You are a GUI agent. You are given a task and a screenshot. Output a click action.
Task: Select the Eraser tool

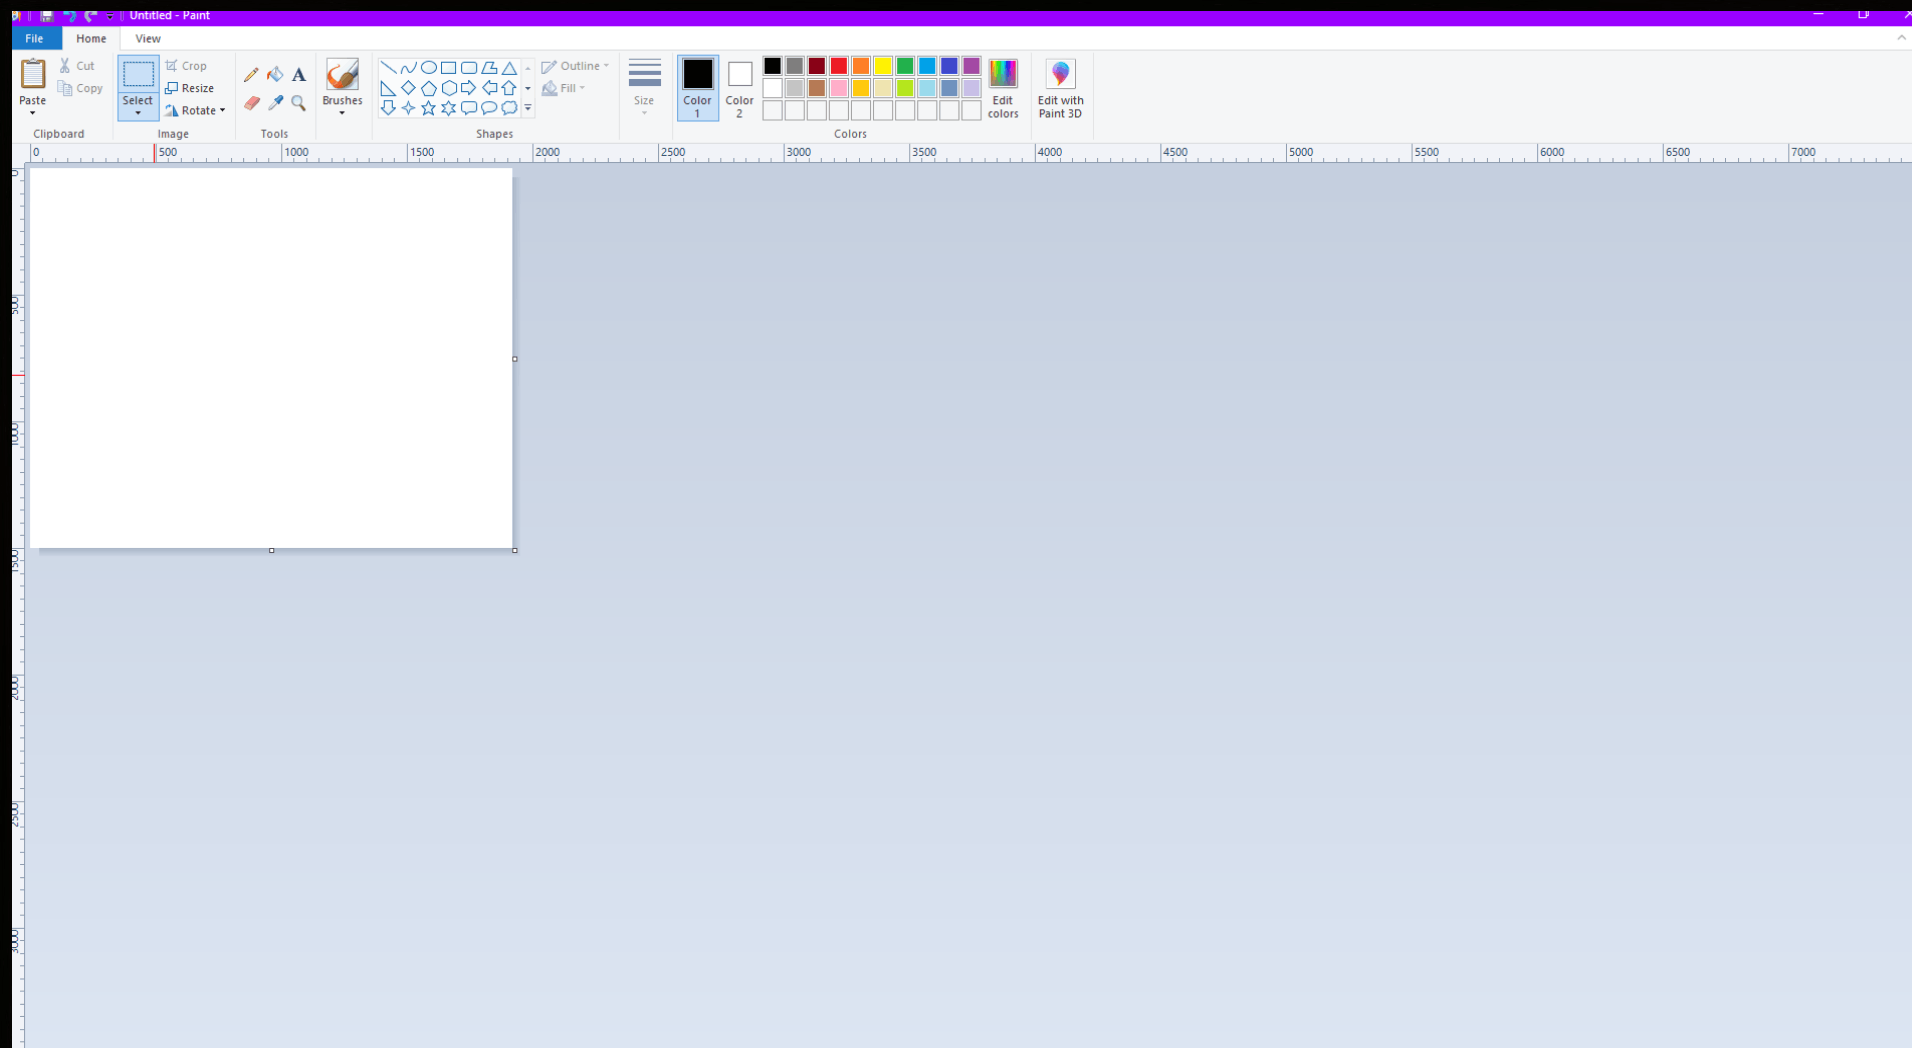[x=251, y=103]
